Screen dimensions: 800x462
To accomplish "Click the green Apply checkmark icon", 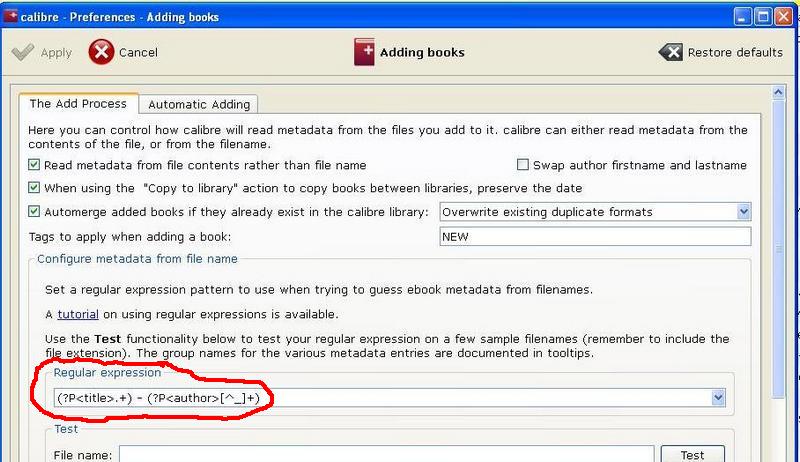I will [x=22, y=52].
